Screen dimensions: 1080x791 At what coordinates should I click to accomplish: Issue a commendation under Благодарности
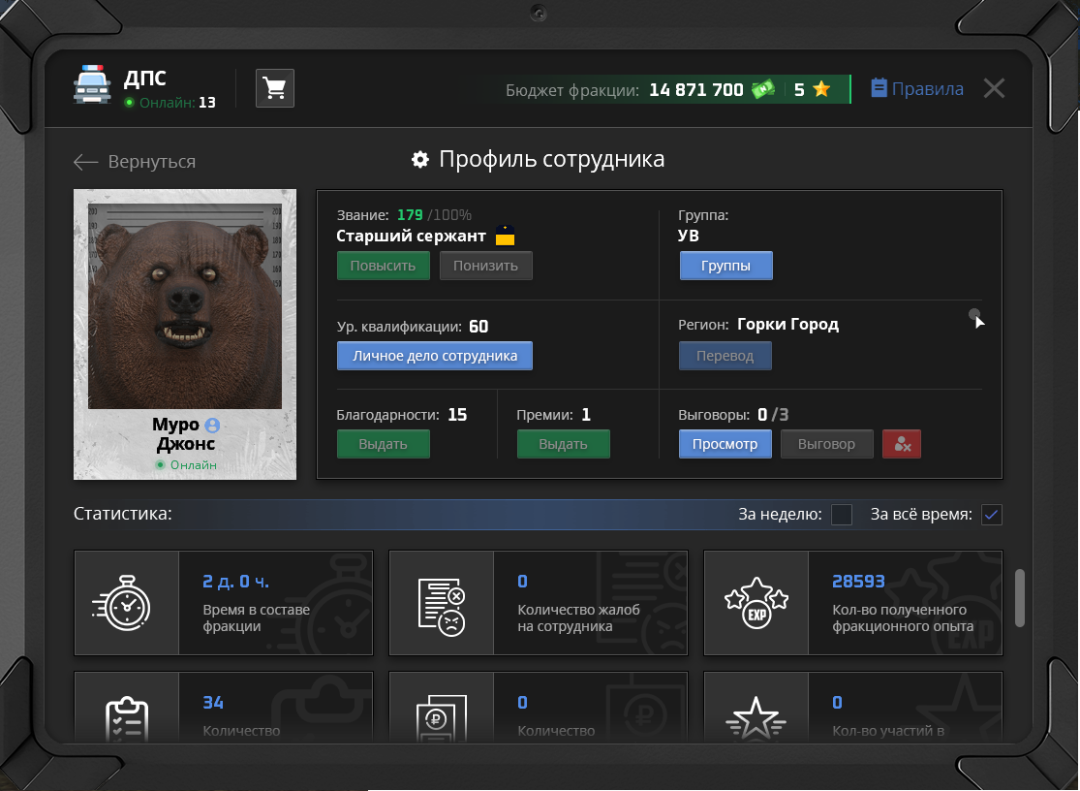(383, 444)
